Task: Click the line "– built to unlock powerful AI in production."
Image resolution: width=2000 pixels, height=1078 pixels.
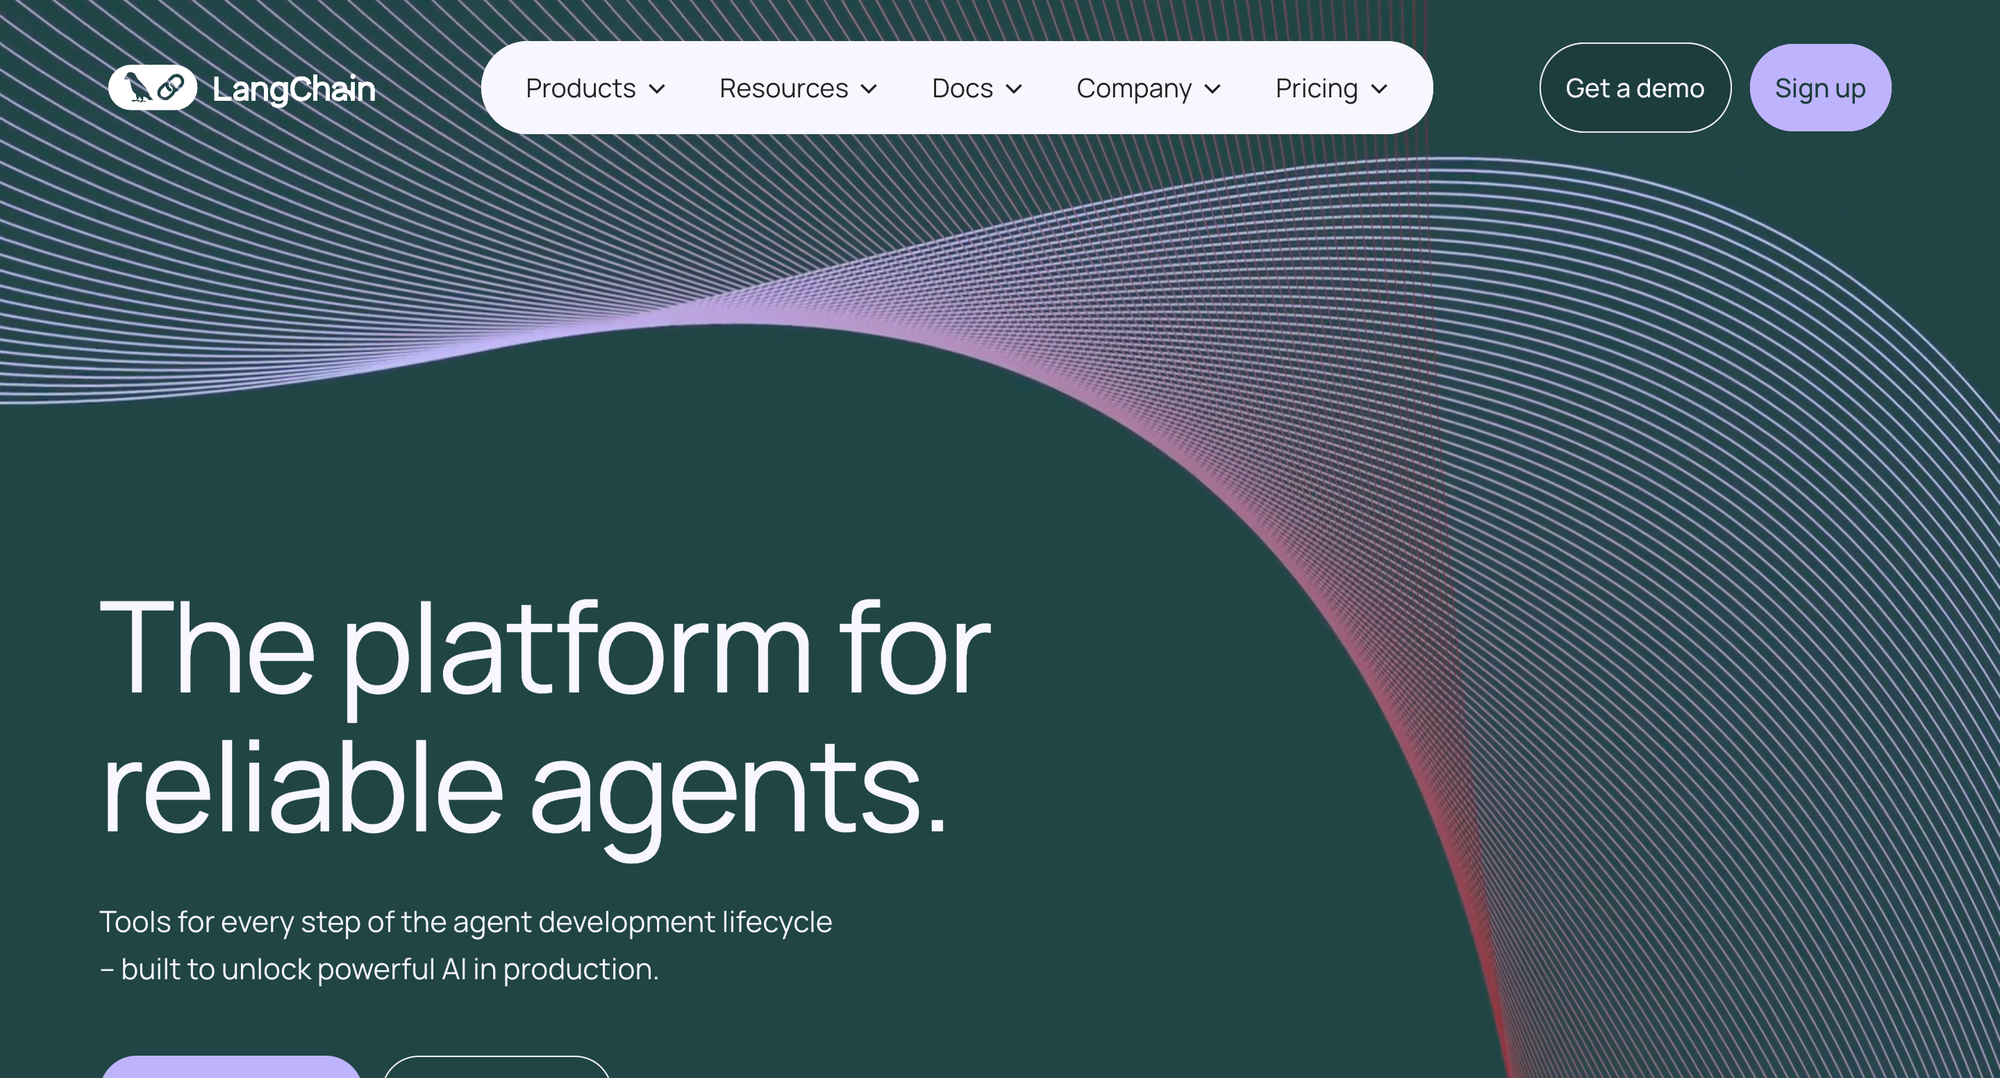Action: 379,969
